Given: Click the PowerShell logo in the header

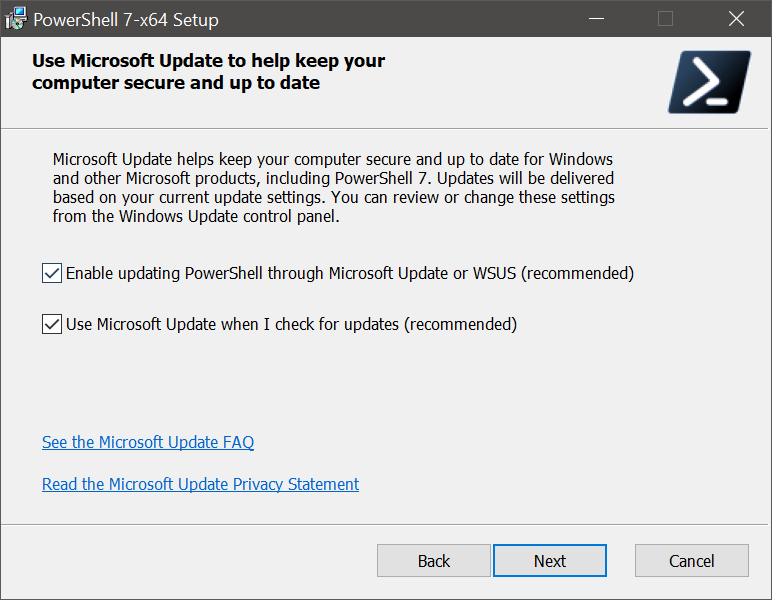Looking at the screenshot, I should (x=709, y=82).
